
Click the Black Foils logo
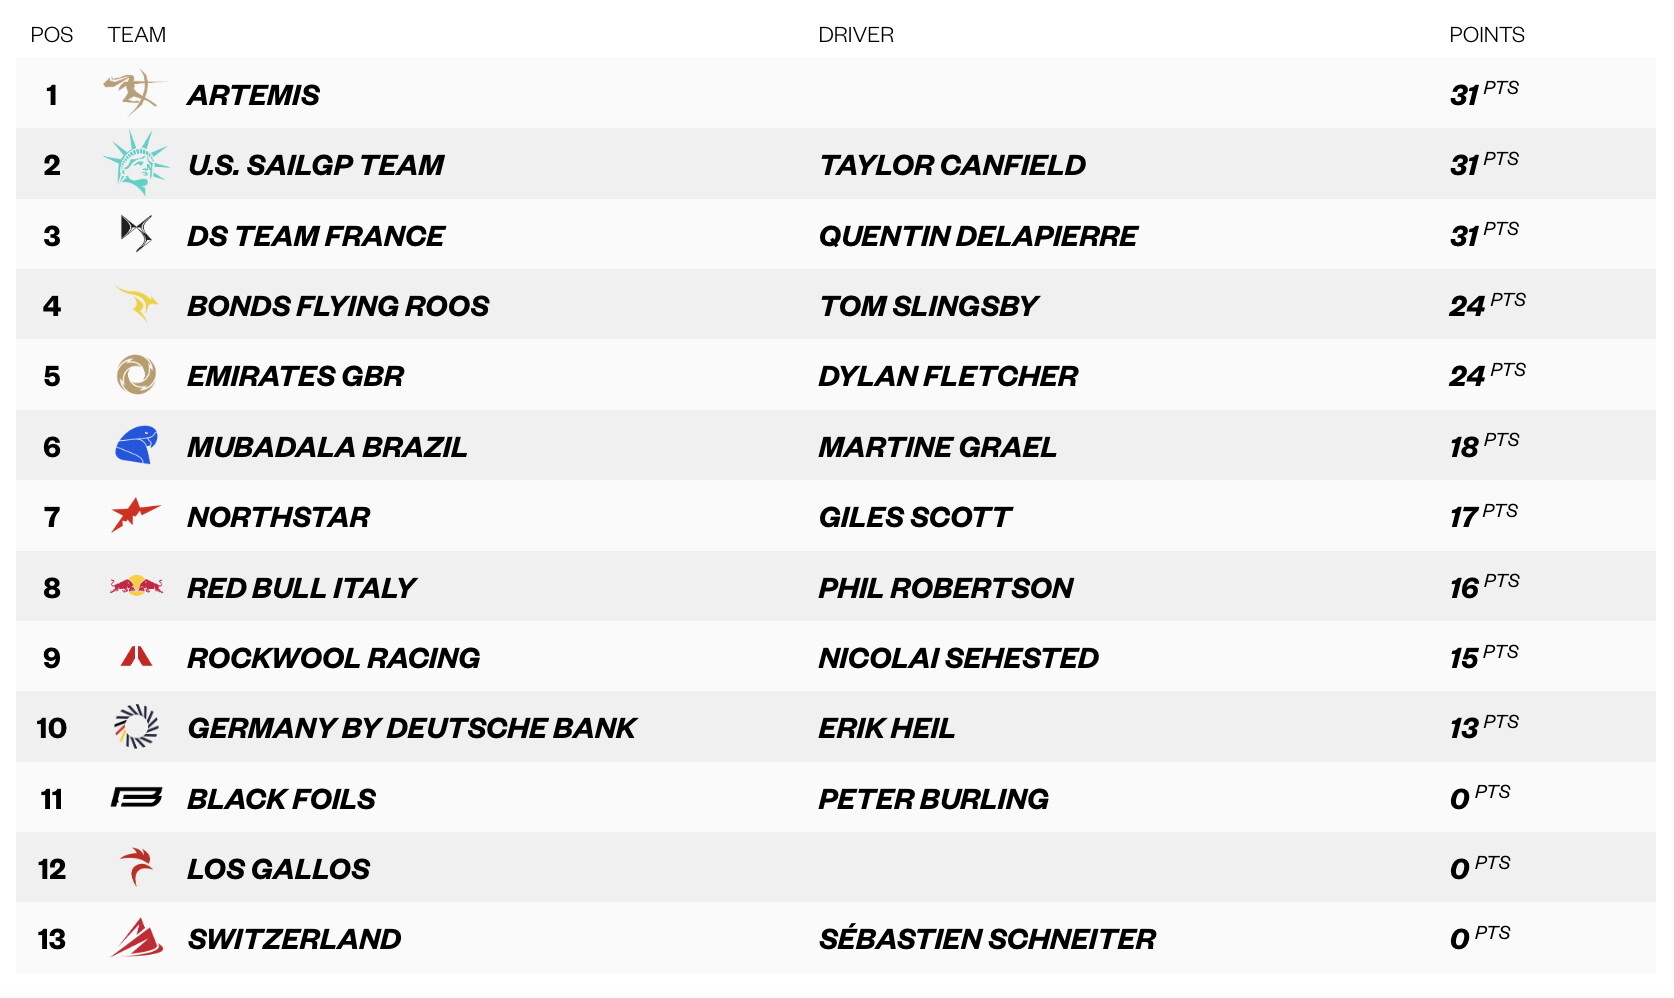136,797
